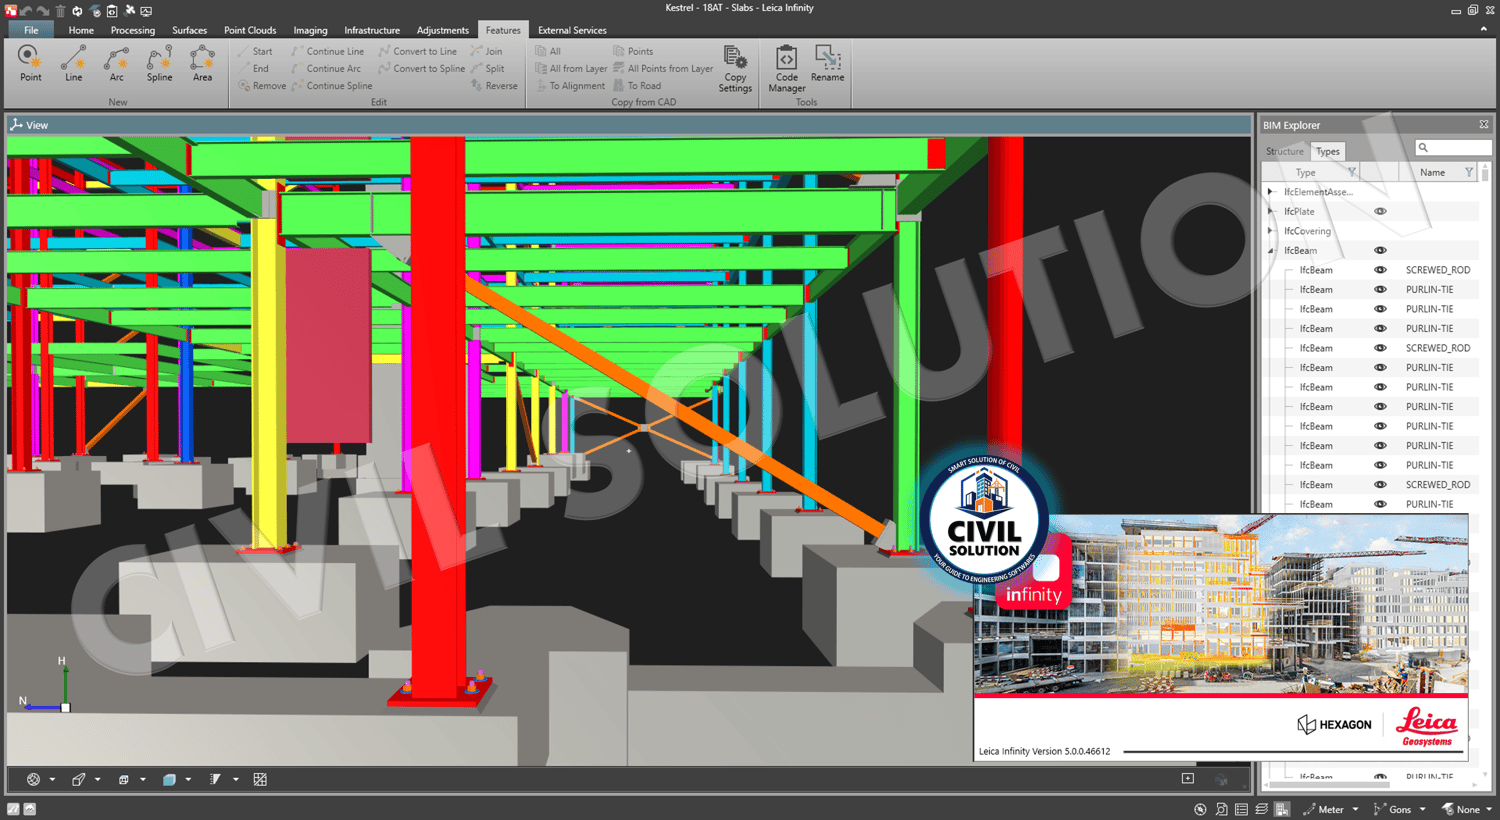1500x820 pixels.
Task: Open the Code Manager tool
Action: 787,69
